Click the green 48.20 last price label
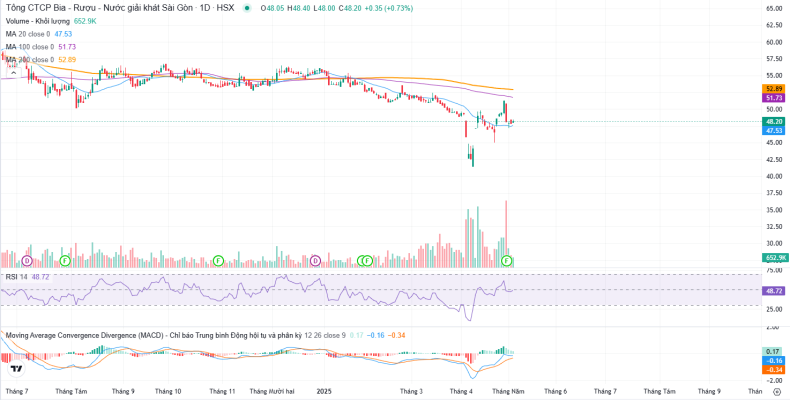 click(x=773, y=121)
